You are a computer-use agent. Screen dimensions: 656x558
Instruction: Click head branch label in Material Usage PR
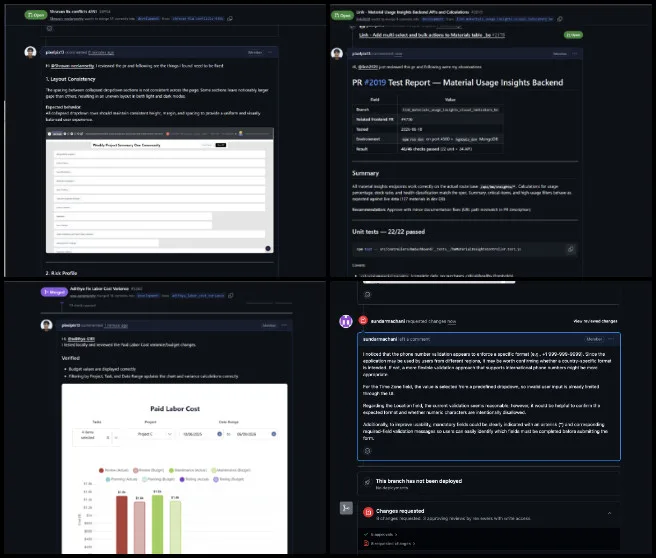click(505, 19)
